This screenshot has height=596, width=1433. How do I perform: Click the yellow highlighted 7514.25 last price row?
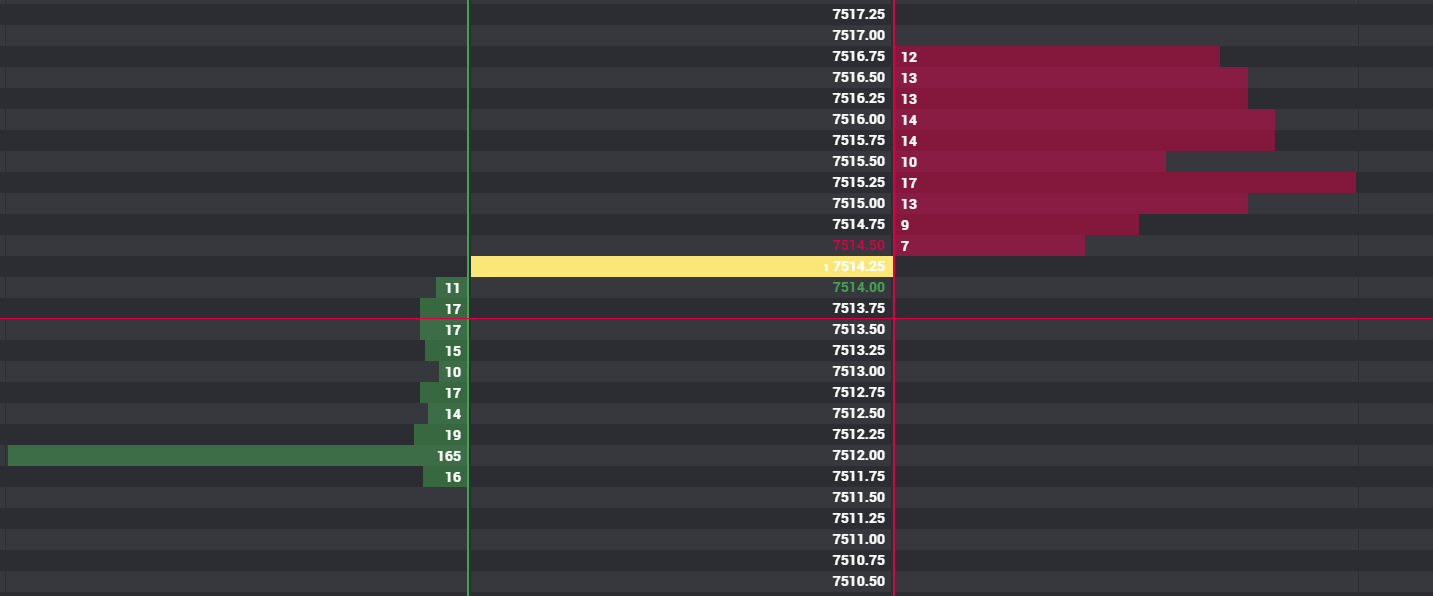(681, 266)
